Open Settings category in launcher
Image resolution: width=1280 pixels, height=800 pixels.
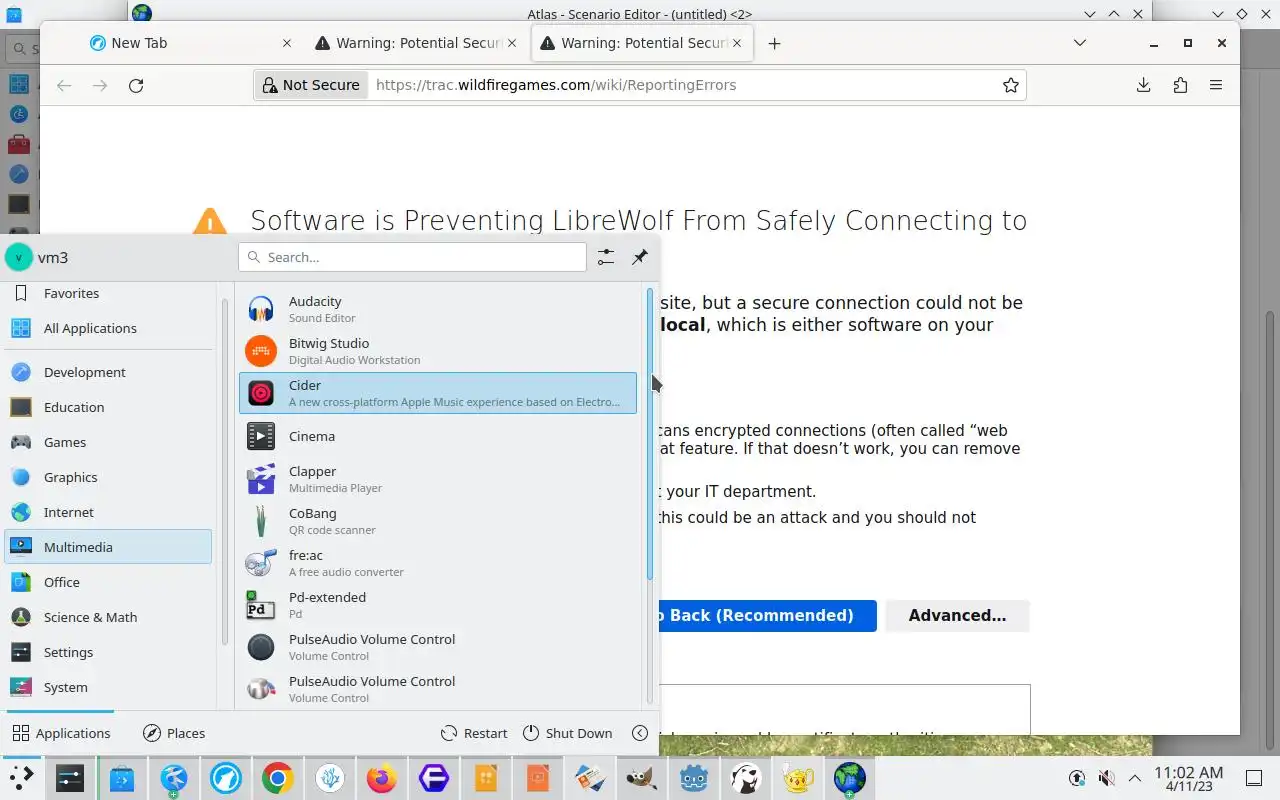coord(108,652)
